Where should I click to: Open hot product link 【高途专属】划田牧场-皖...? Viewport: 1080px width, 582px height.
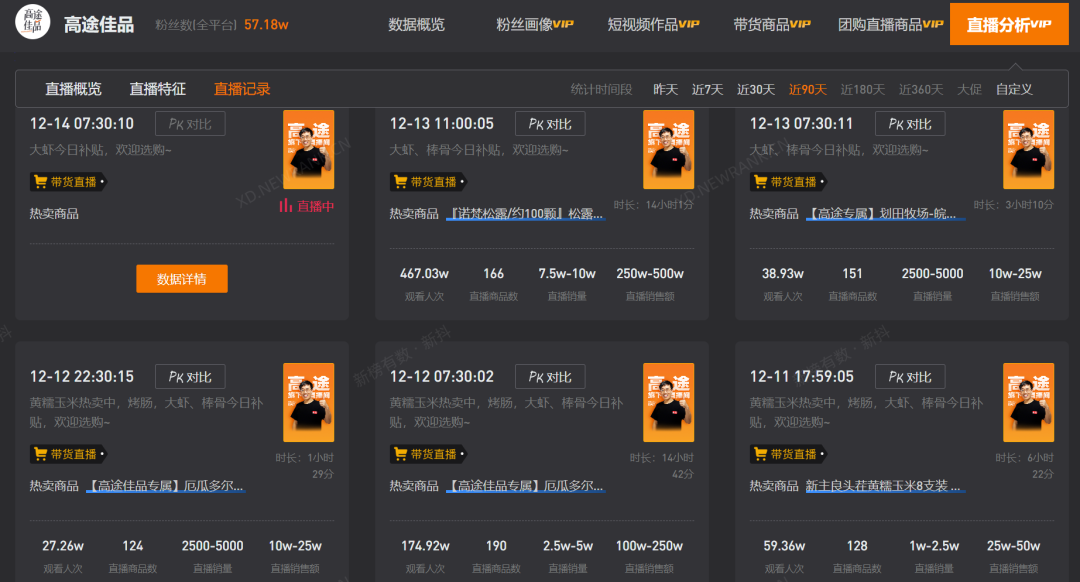(885, 214)
